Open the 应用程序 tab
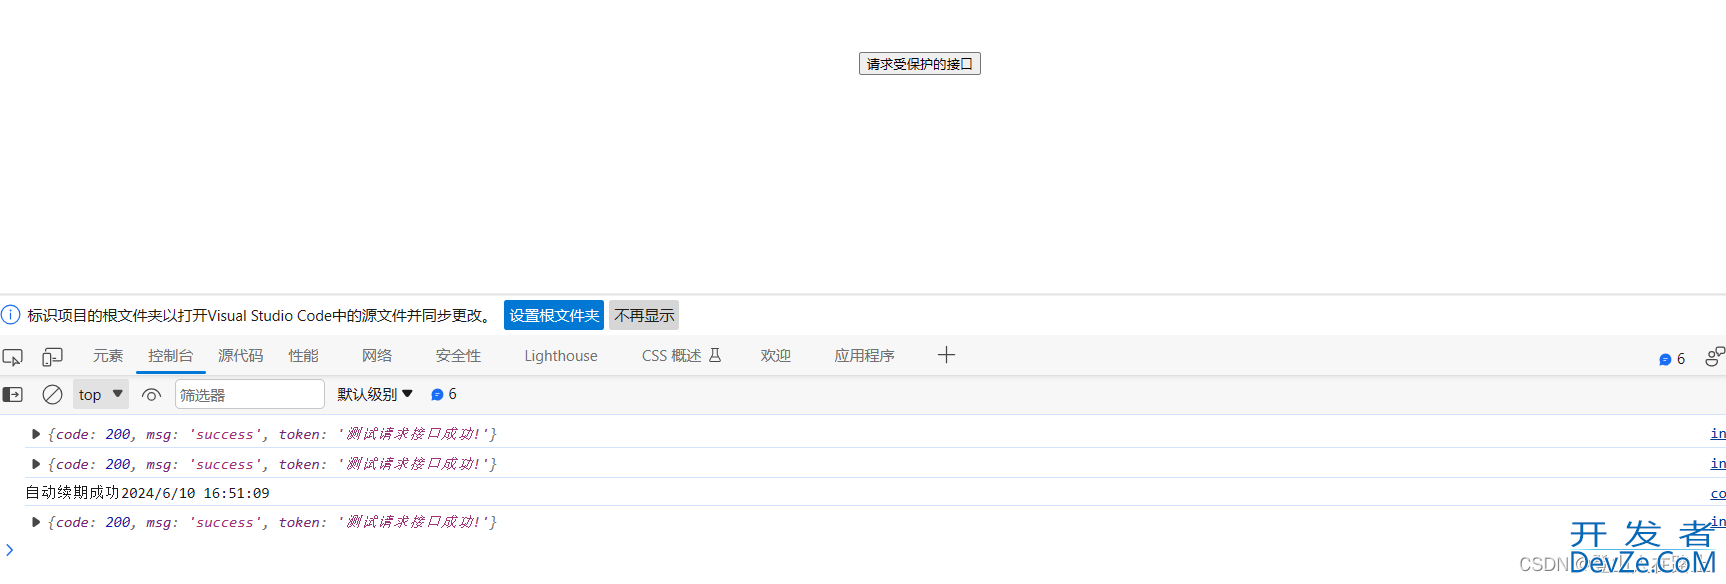The width and height of the screenshot is (1726, 584). (x=865, y=356)
